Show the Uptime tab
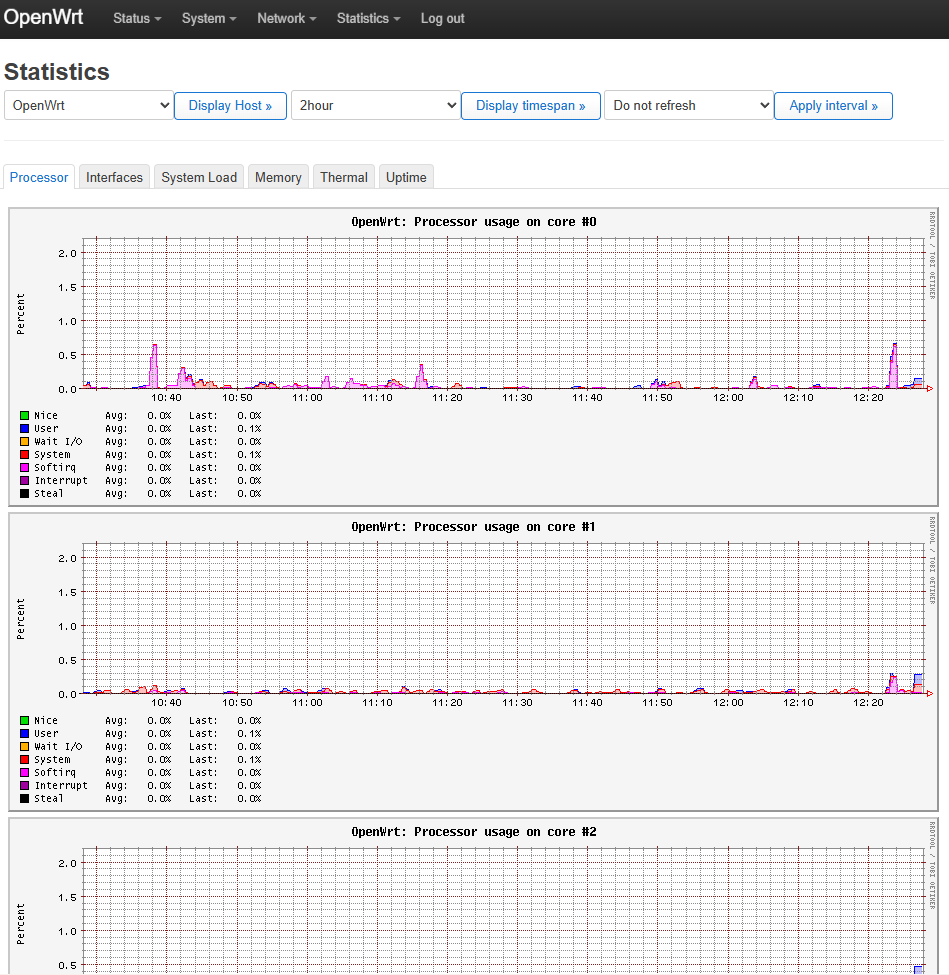This screenshot has height=975, width=949. click(x=406, y=177)
